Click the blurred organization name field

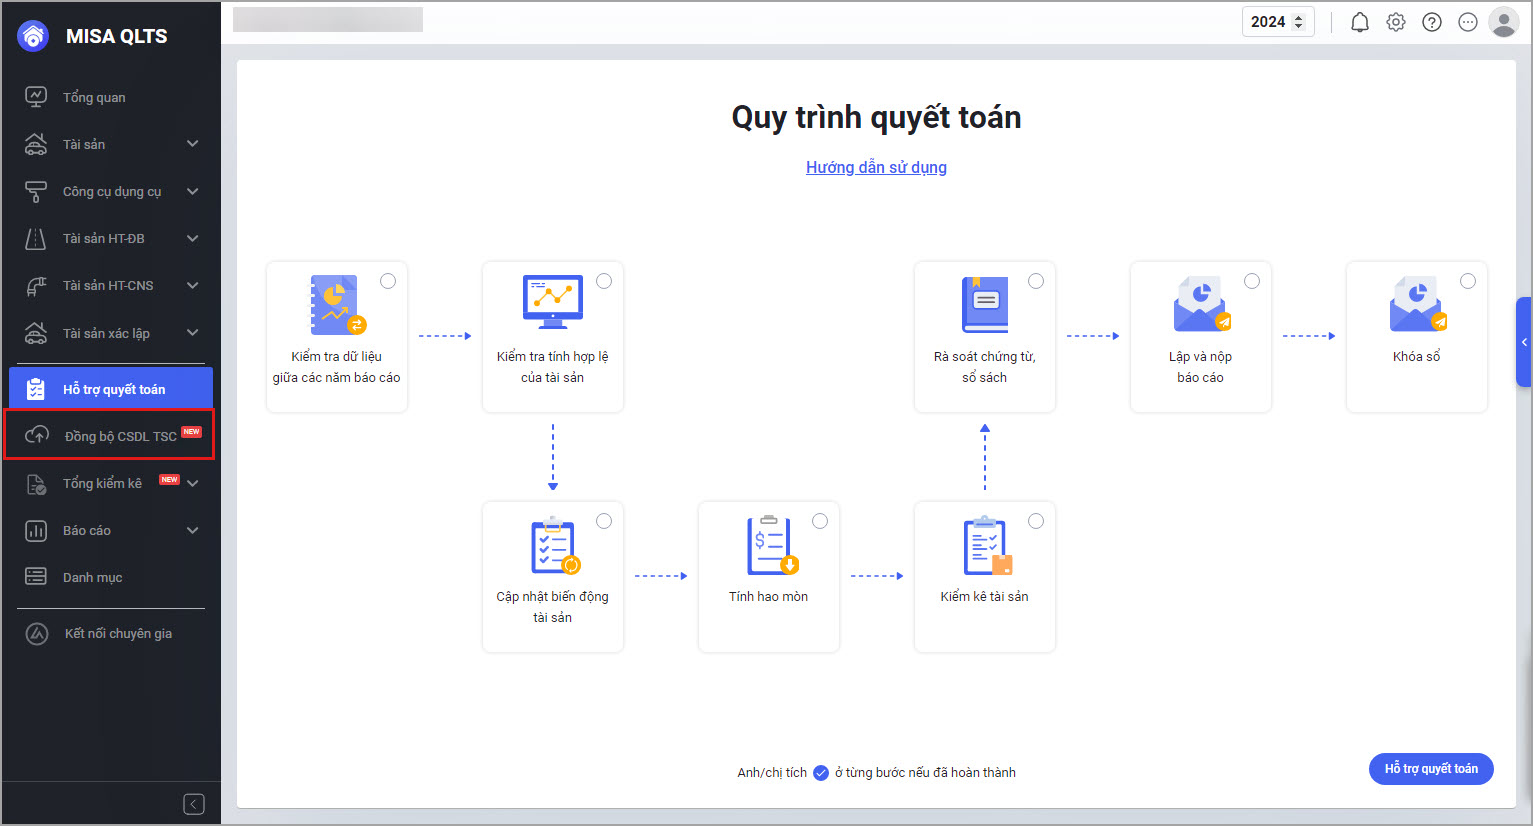click(x=328, y=20)
